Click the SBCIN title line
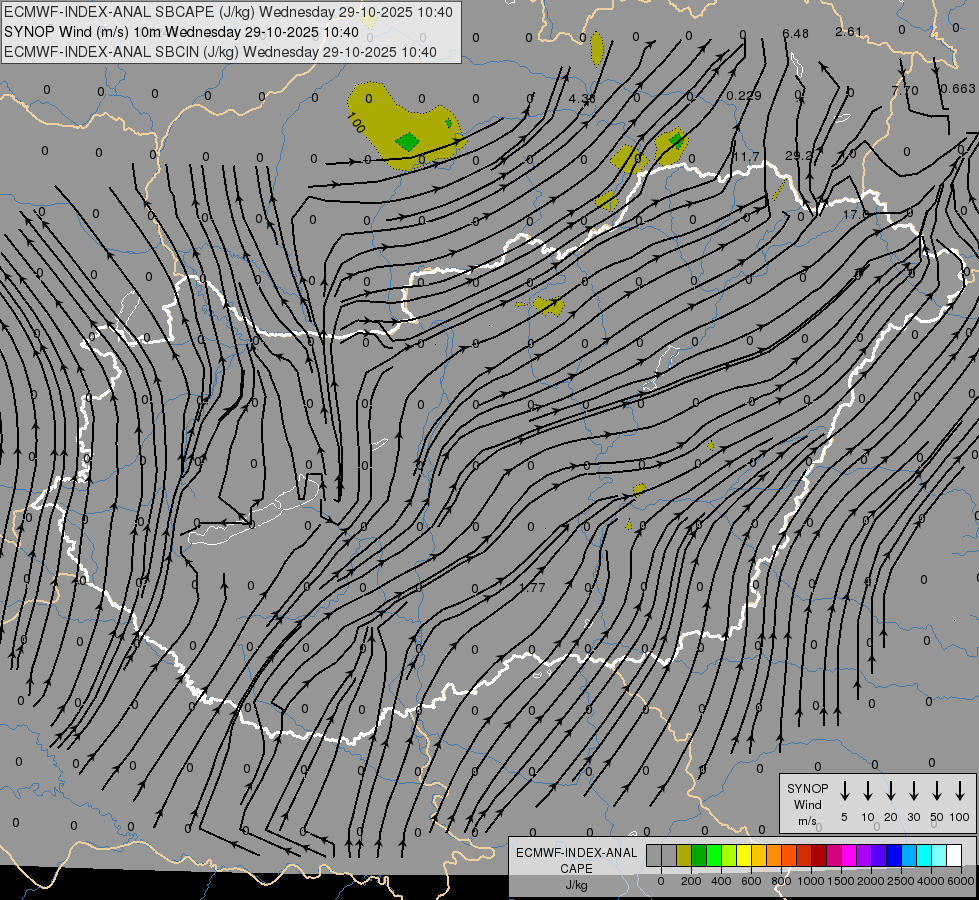The width and height of the screenshot is (979, 900). pyautogui.click(x=220, y=52)
